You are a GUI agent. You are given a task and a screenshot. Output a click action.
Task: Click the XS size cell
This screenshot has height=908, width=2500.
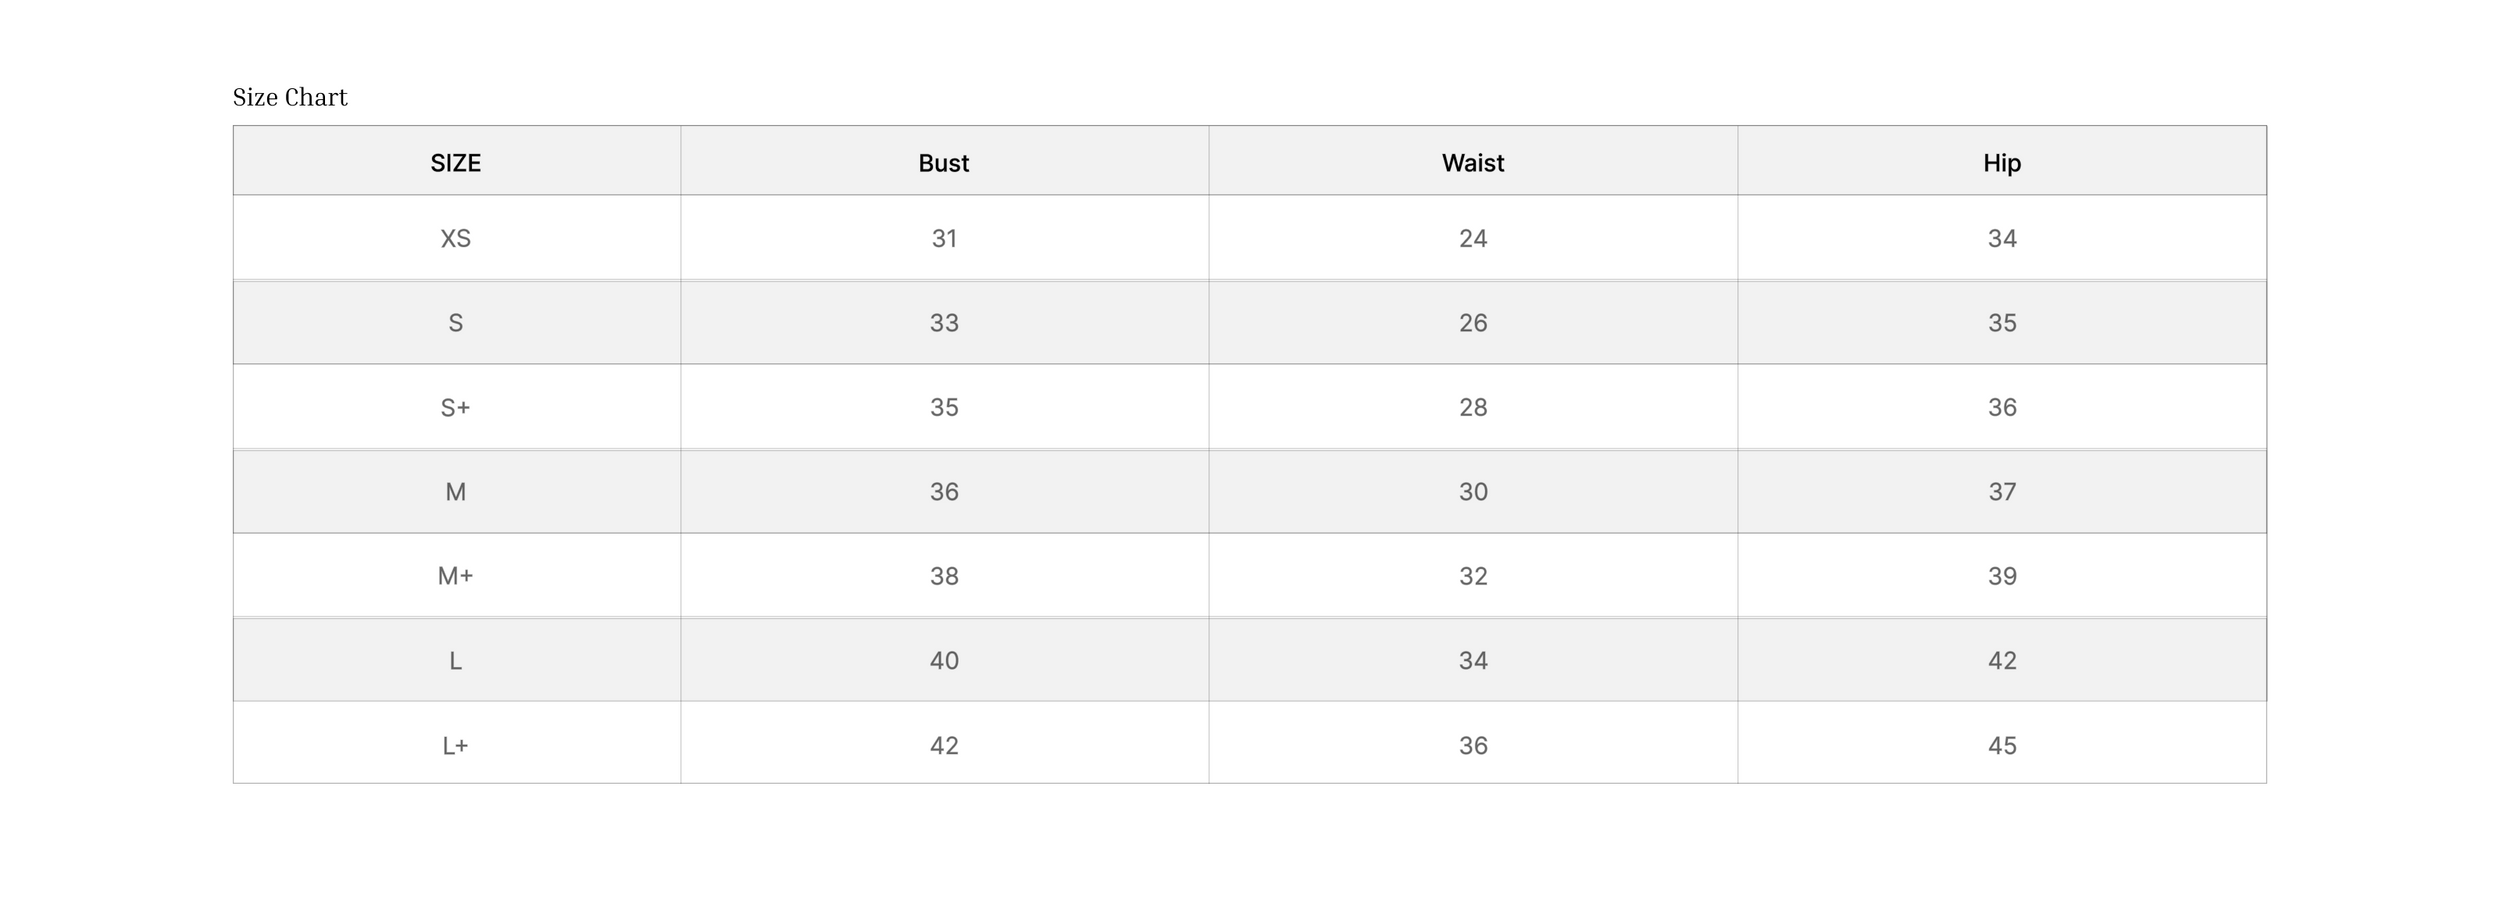(456, 238)
